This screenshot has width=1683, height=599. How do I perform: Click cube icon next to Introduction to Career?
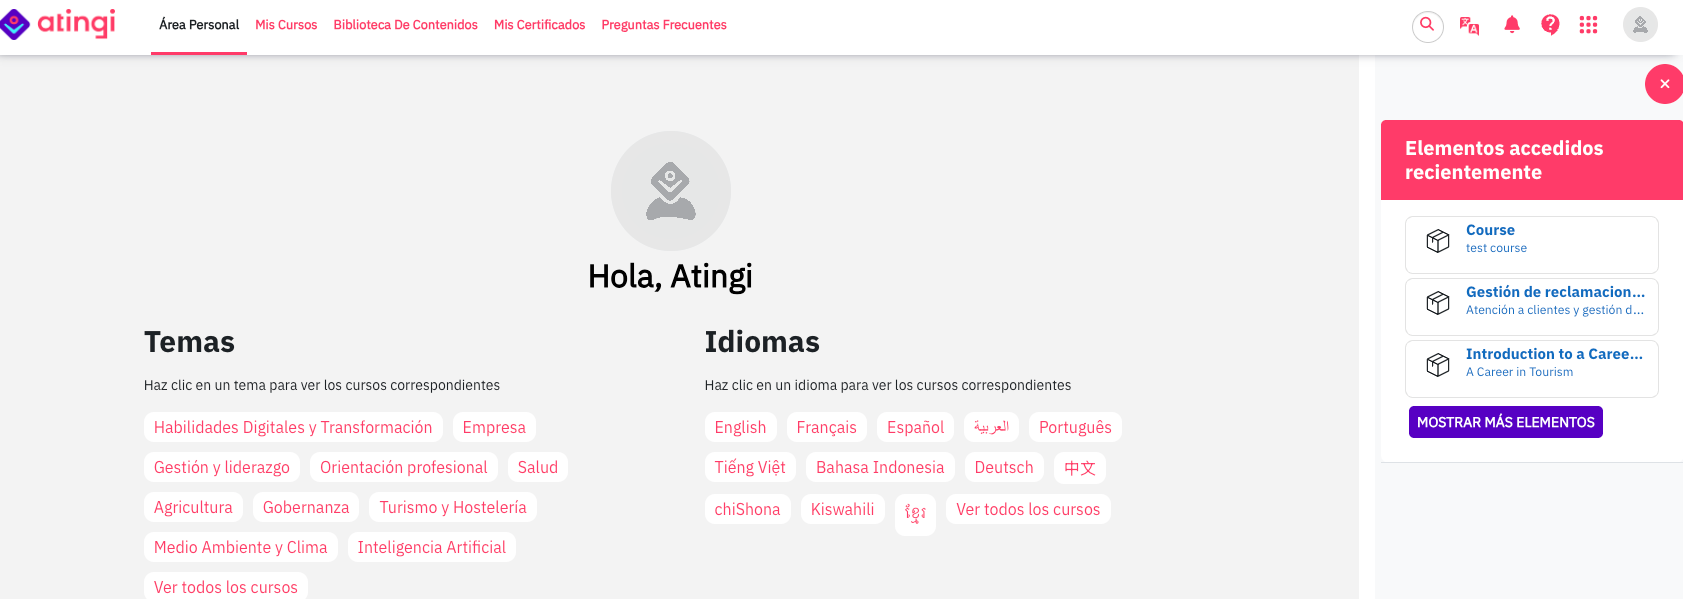coord(1438,365)
